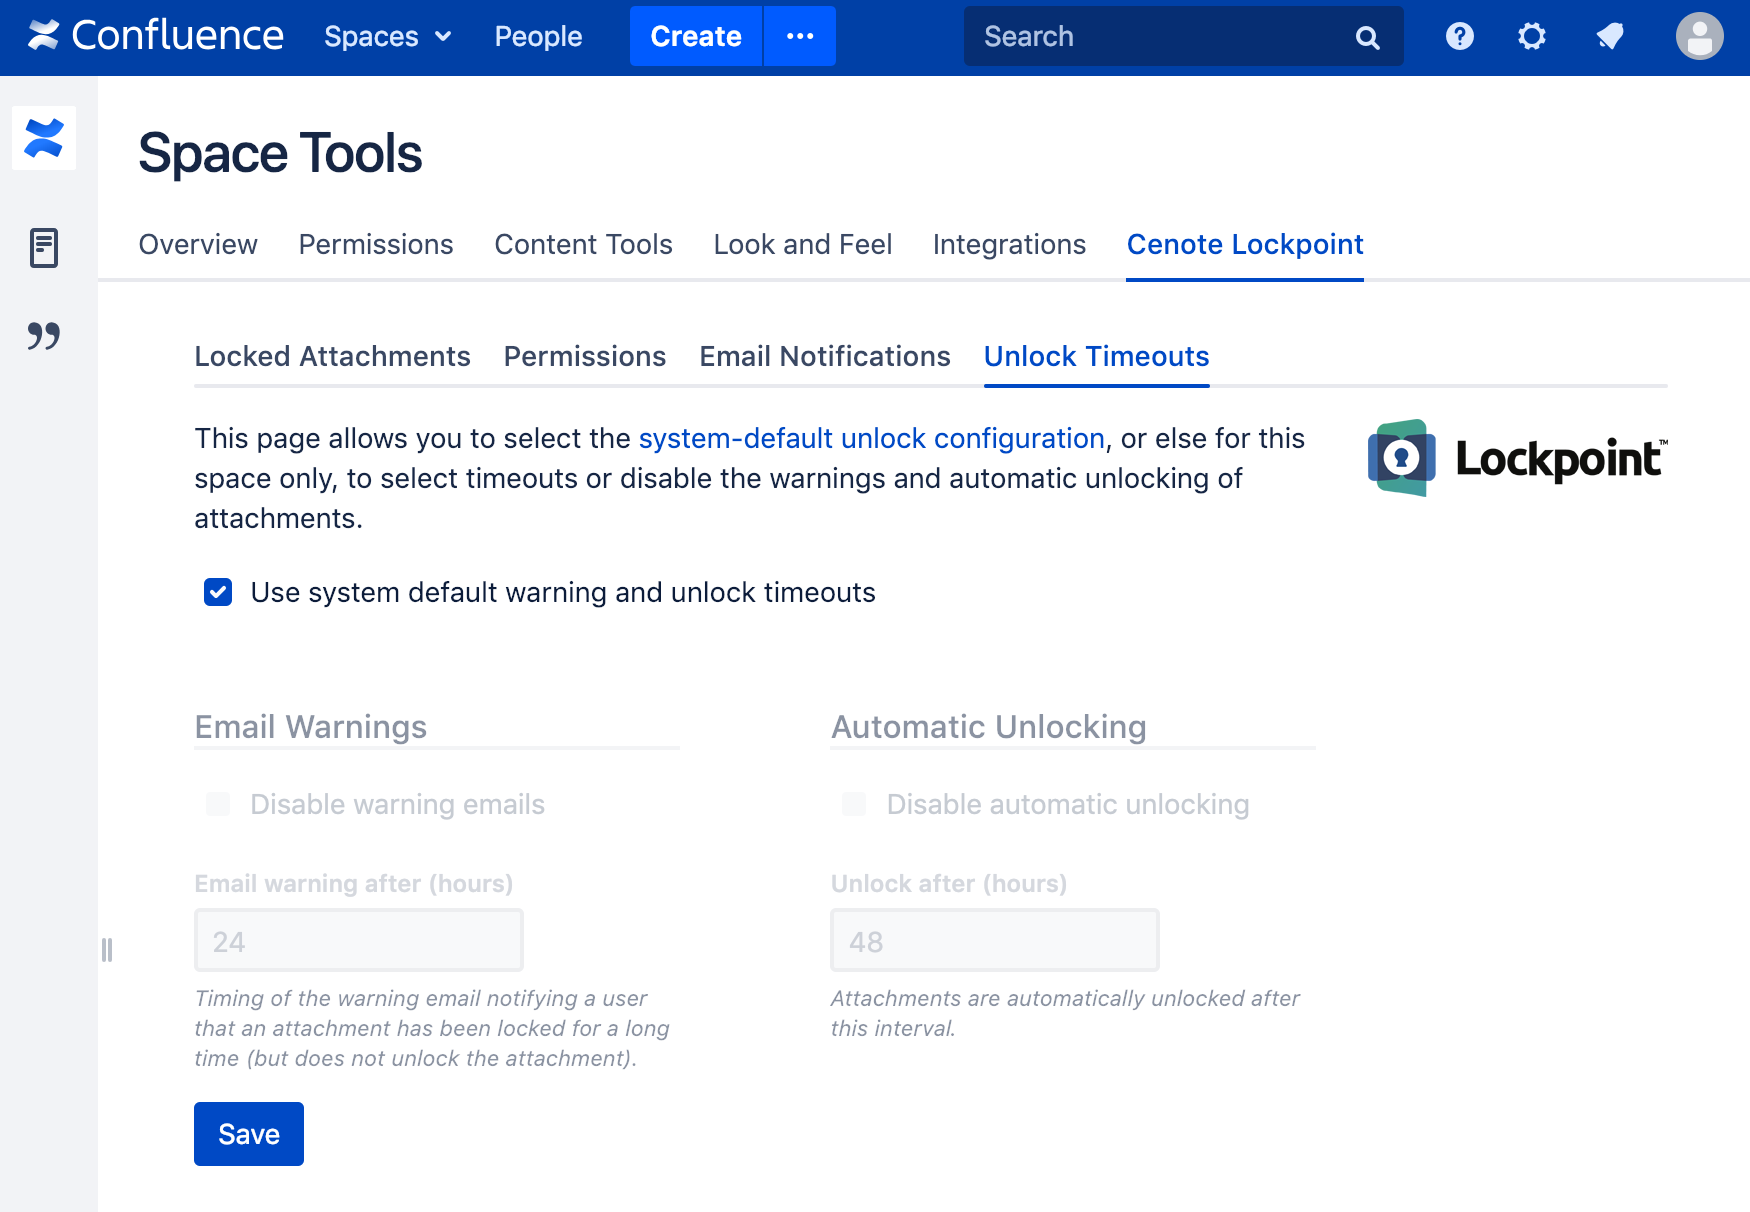Click the Confluence logo in header
The width and height of the screenshot is (1750, 1212).
click(x=156, y=36)
